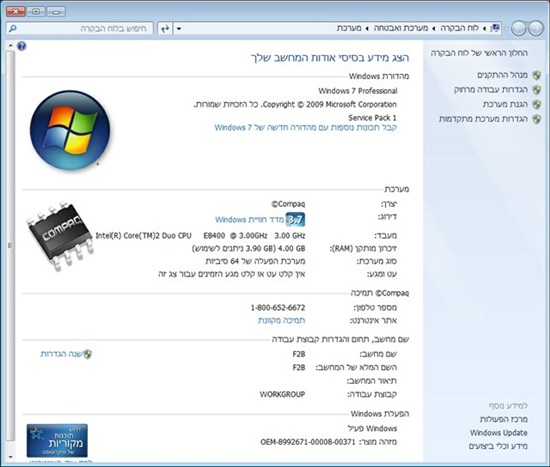Select מערכת breadcrumb segment
Image resolution: width=550 pixels, height=467 pixels.
coord(349,28)
